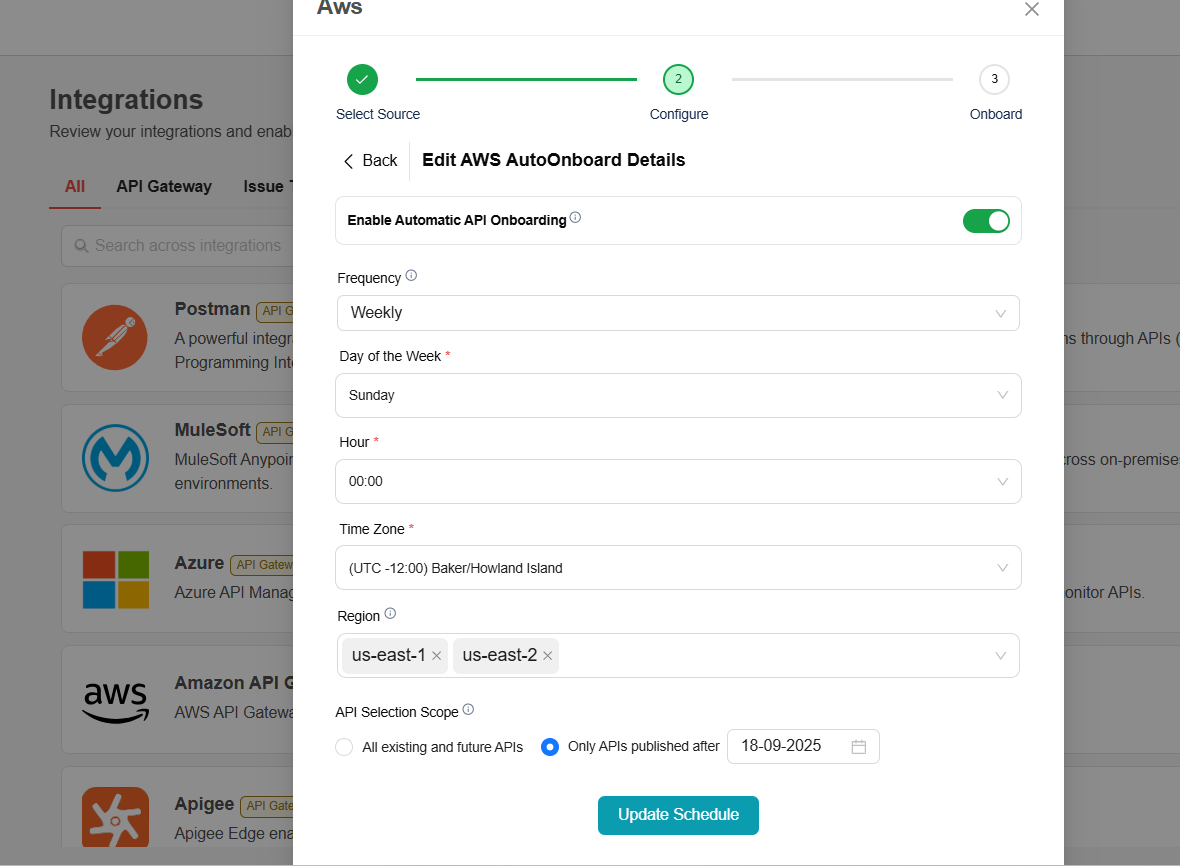The height and width of the screenshot is (866, 1180).
Task: Remove us-east-2 region tag
Action: 547,656
